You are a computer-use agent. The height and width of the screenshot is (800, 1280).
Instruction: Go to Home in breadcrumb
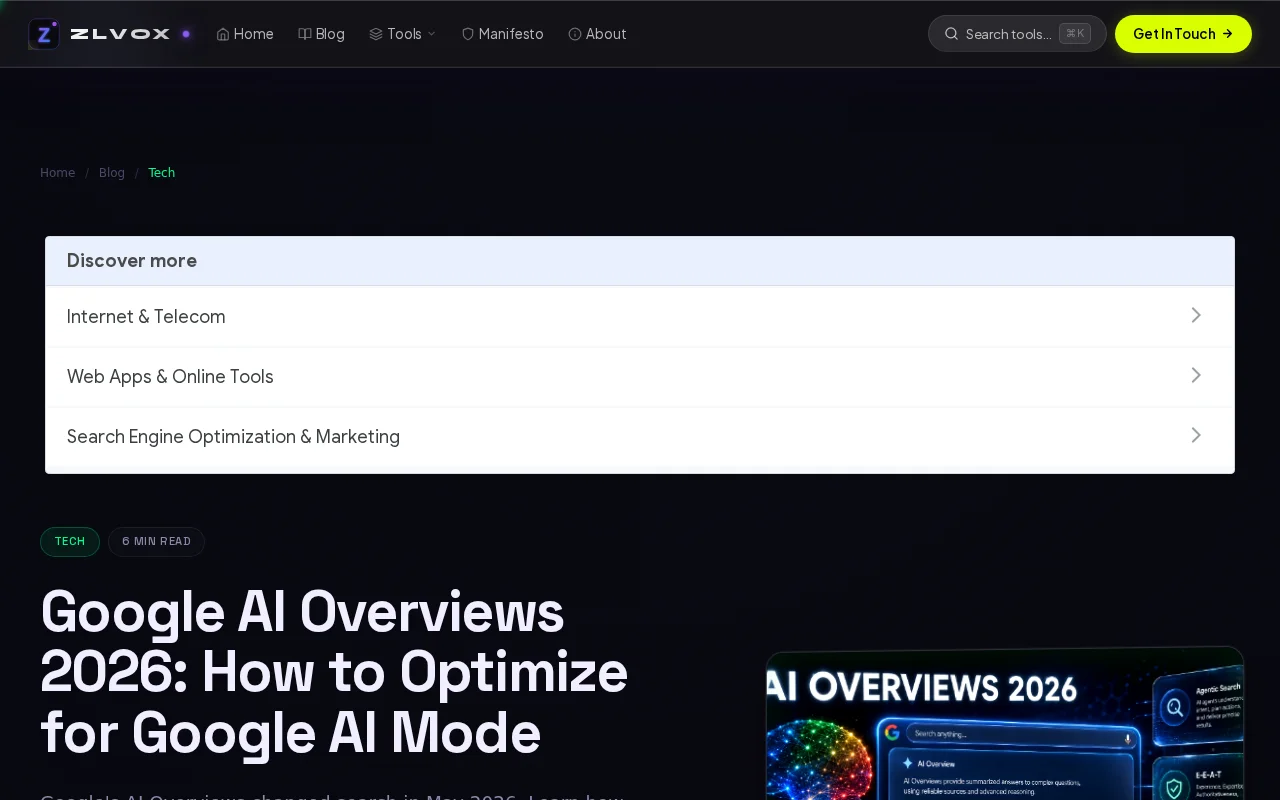[58, 173]
